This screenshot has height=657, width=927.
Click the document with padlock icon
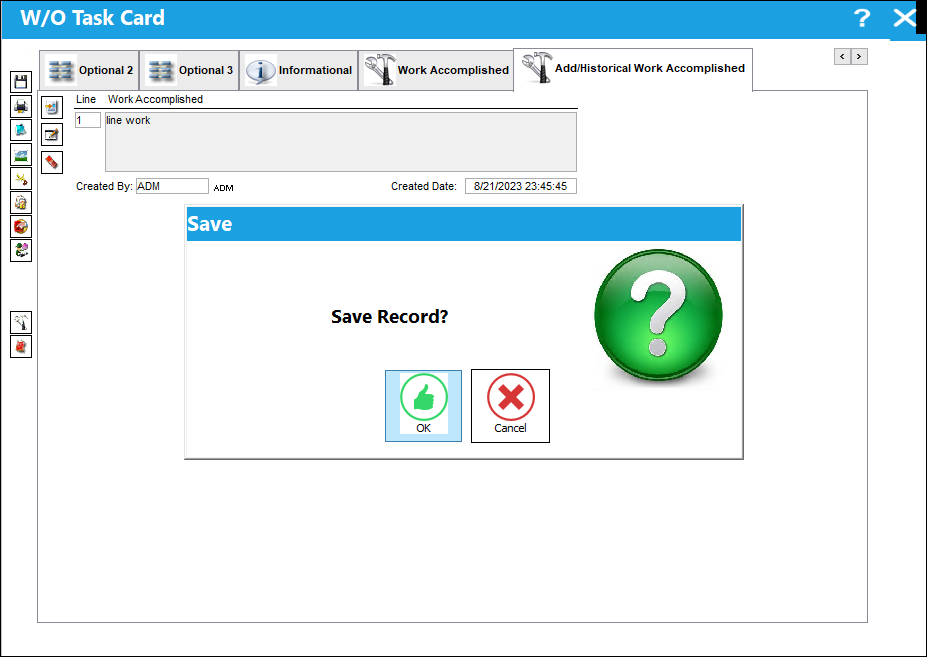point(21,202)
